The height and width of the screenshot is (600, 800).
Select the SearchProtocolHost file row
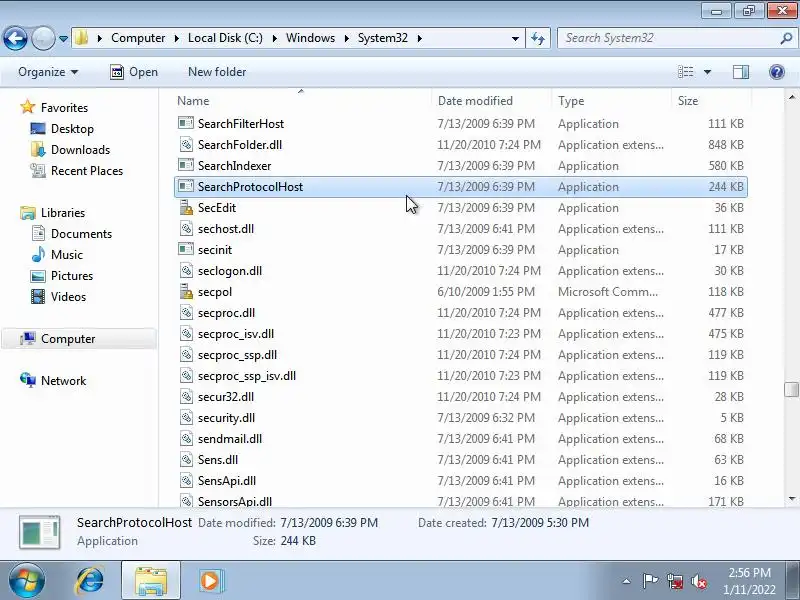[x=461, y=187]
